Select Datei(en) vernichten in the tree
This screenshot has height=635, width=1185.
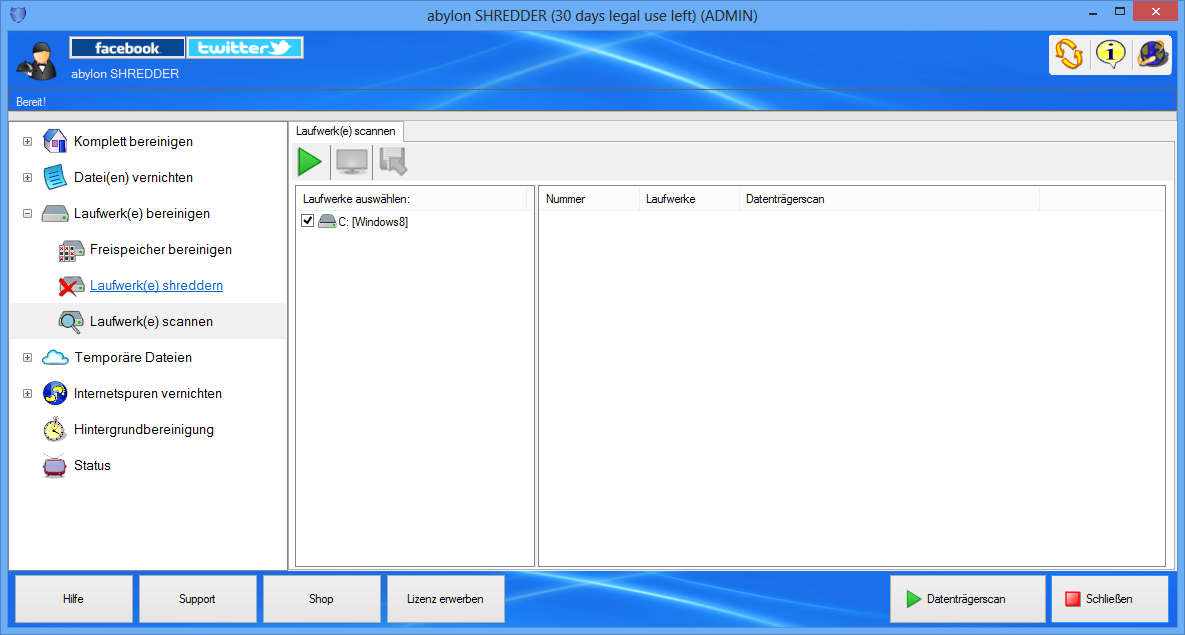coord(133,178)
